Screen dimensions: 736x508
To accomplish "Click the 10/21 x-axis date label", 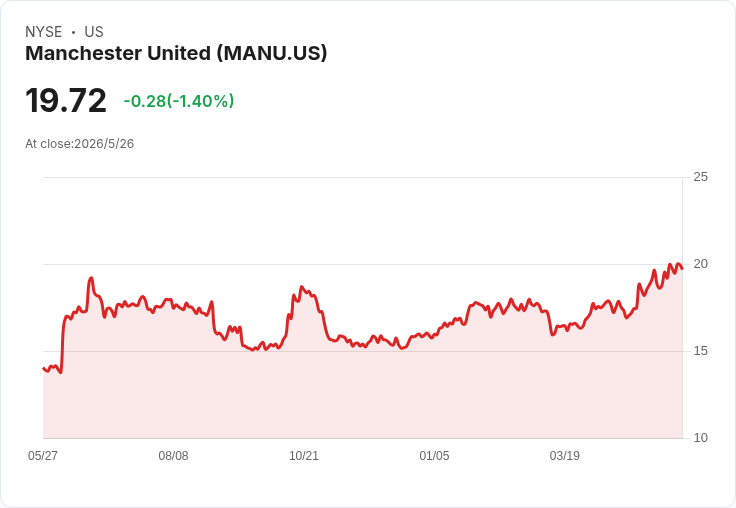I will tap(304, 455).
